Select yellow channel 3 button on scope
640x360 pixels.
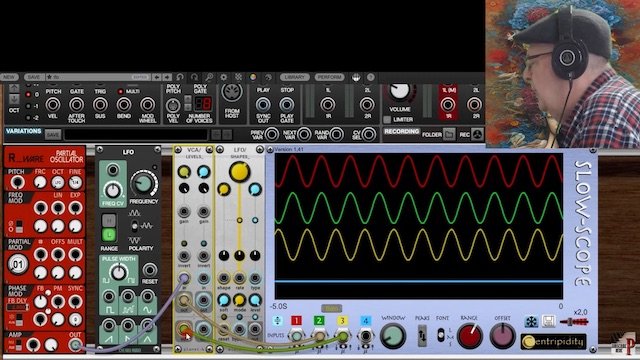(342, 321)
